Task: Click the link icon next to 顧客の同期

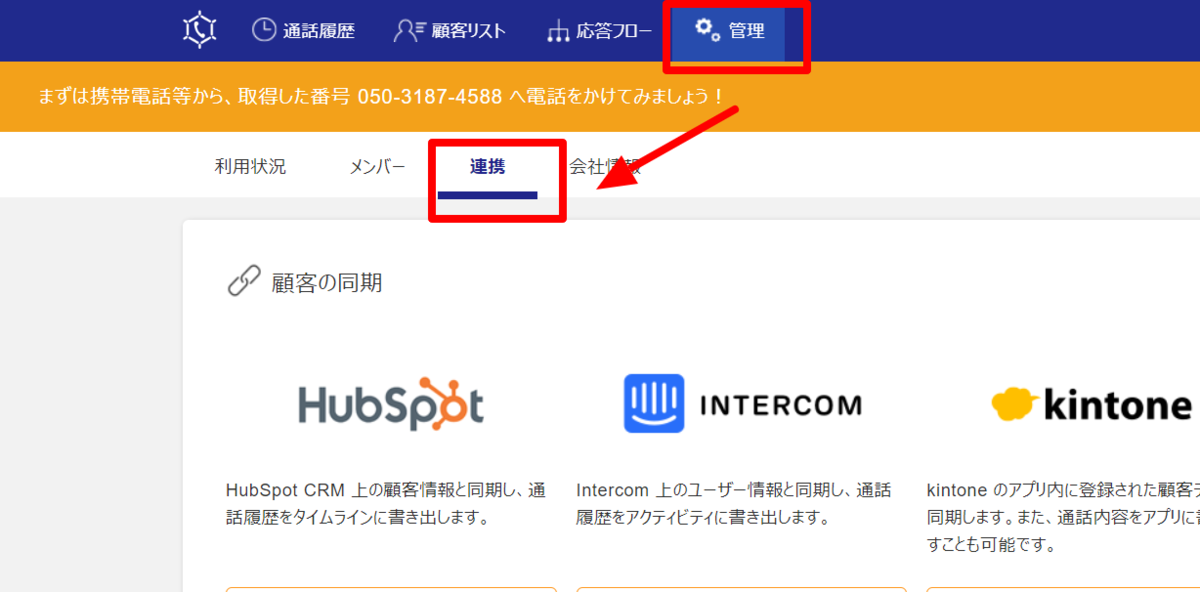Action: click(244, 282)
